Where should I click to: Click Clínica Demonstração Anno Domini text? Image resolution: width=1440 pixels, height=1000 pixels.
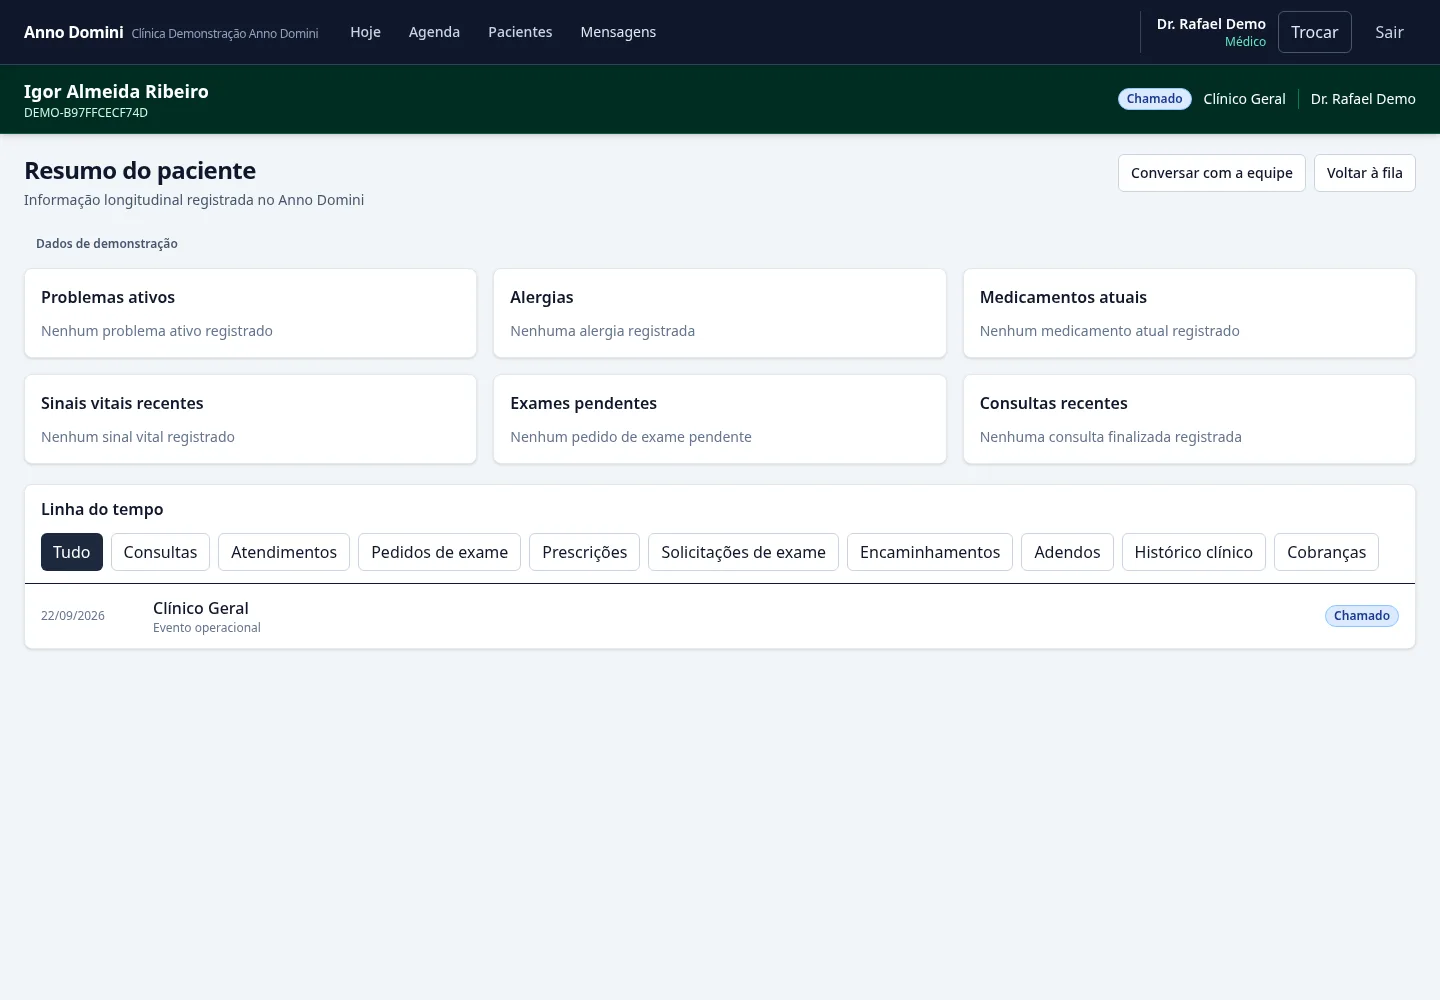pos(225,34)
